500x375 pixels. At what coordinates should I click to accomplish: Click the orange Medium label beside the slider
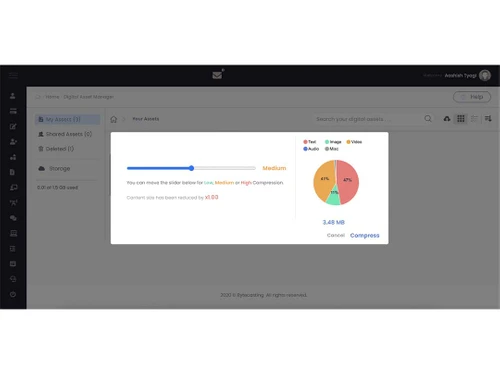274,168
